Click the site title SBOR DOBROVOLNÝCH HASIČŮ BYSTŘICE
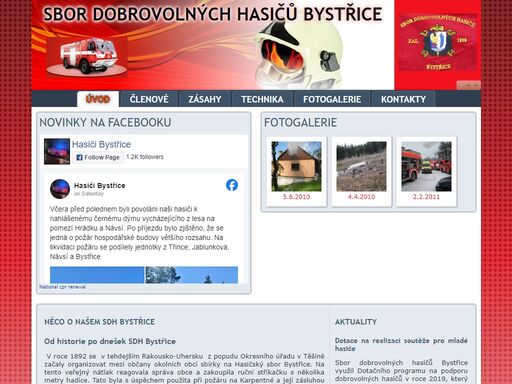Screen dimensions: 512x384 [213, 14]
